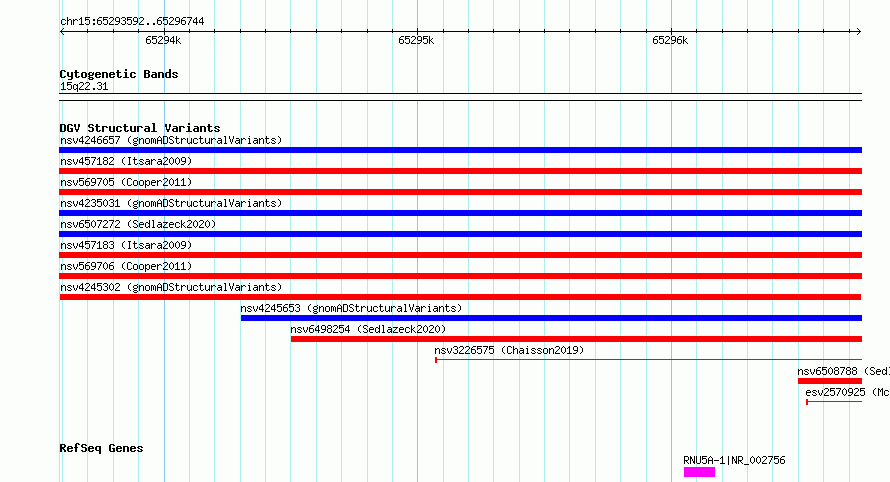890x482 pixels.
Task: Click the short red bar under nsv6508788
Action: coord(830,381)
